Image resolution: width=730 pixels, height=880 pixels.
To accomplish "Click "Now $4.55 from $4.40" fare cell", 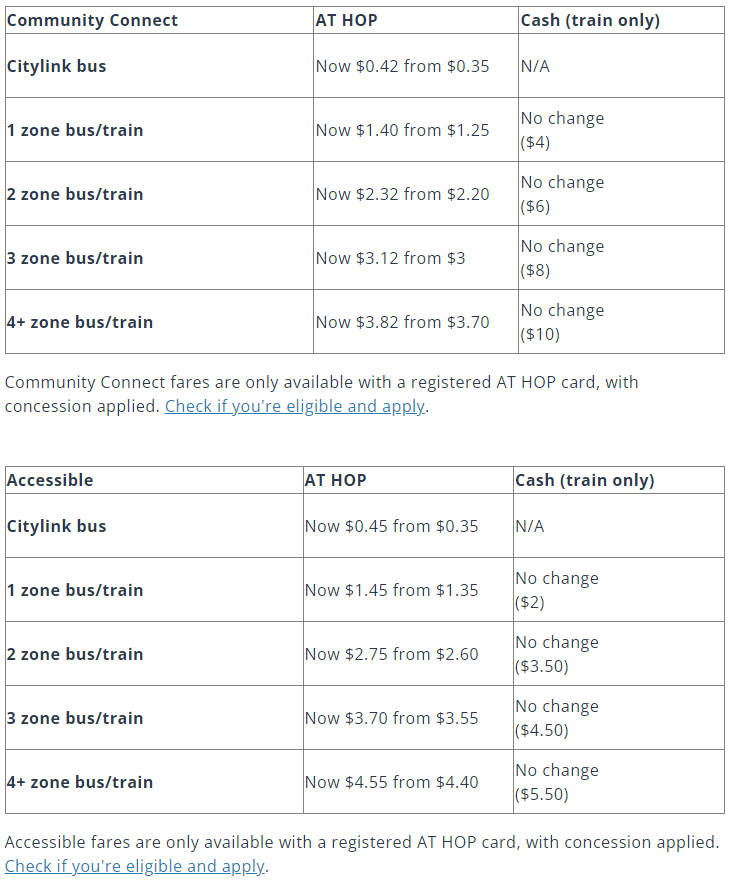I will (x=391, y=782).
